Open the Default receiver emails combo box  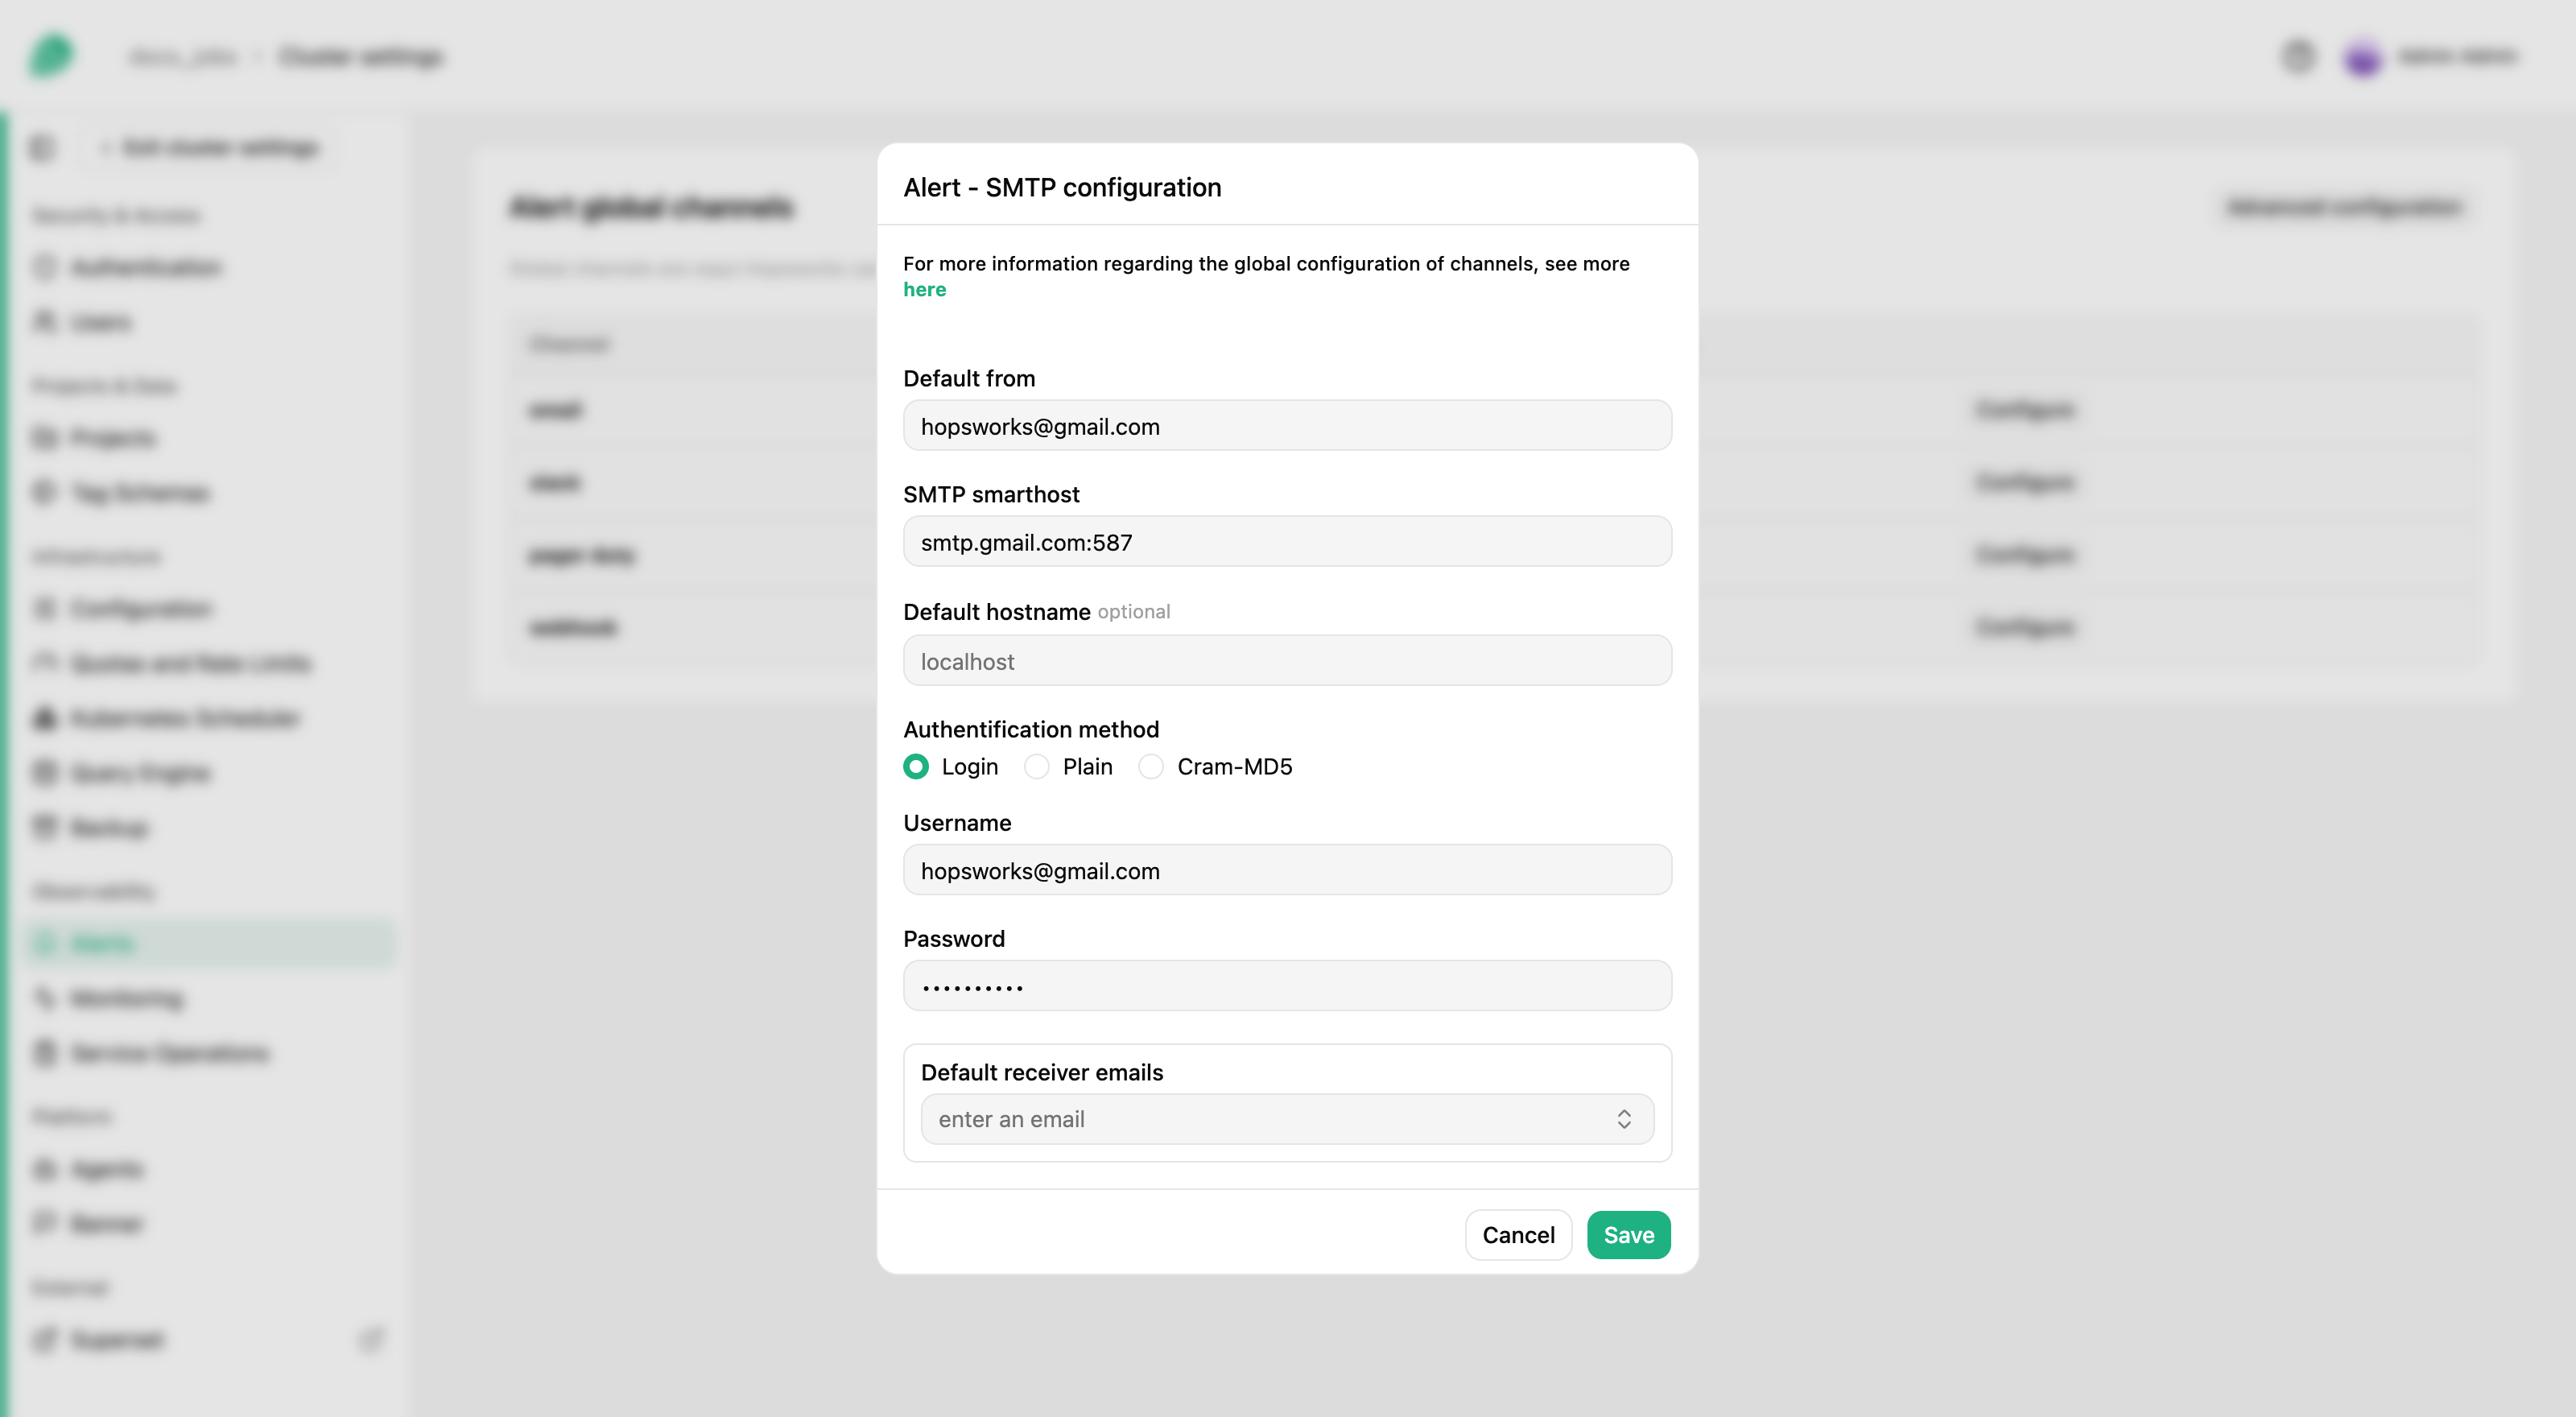click(x=1287, y=1119)
